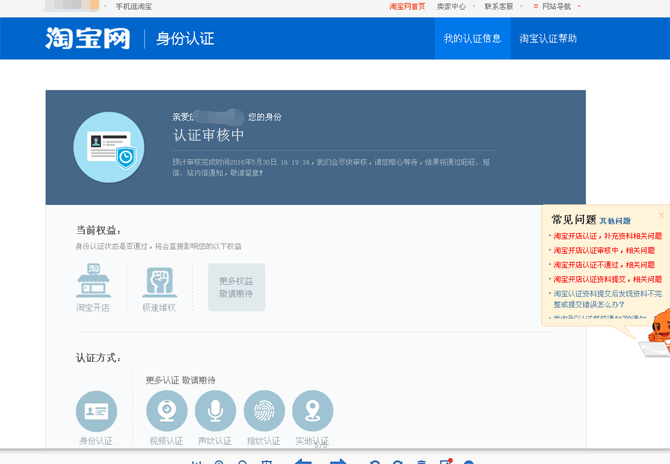Image resolution: width=670 pixels, height=464 pixels.
Task: Click the 更多认证 敬请期待 label
Action: click(180, 380)
